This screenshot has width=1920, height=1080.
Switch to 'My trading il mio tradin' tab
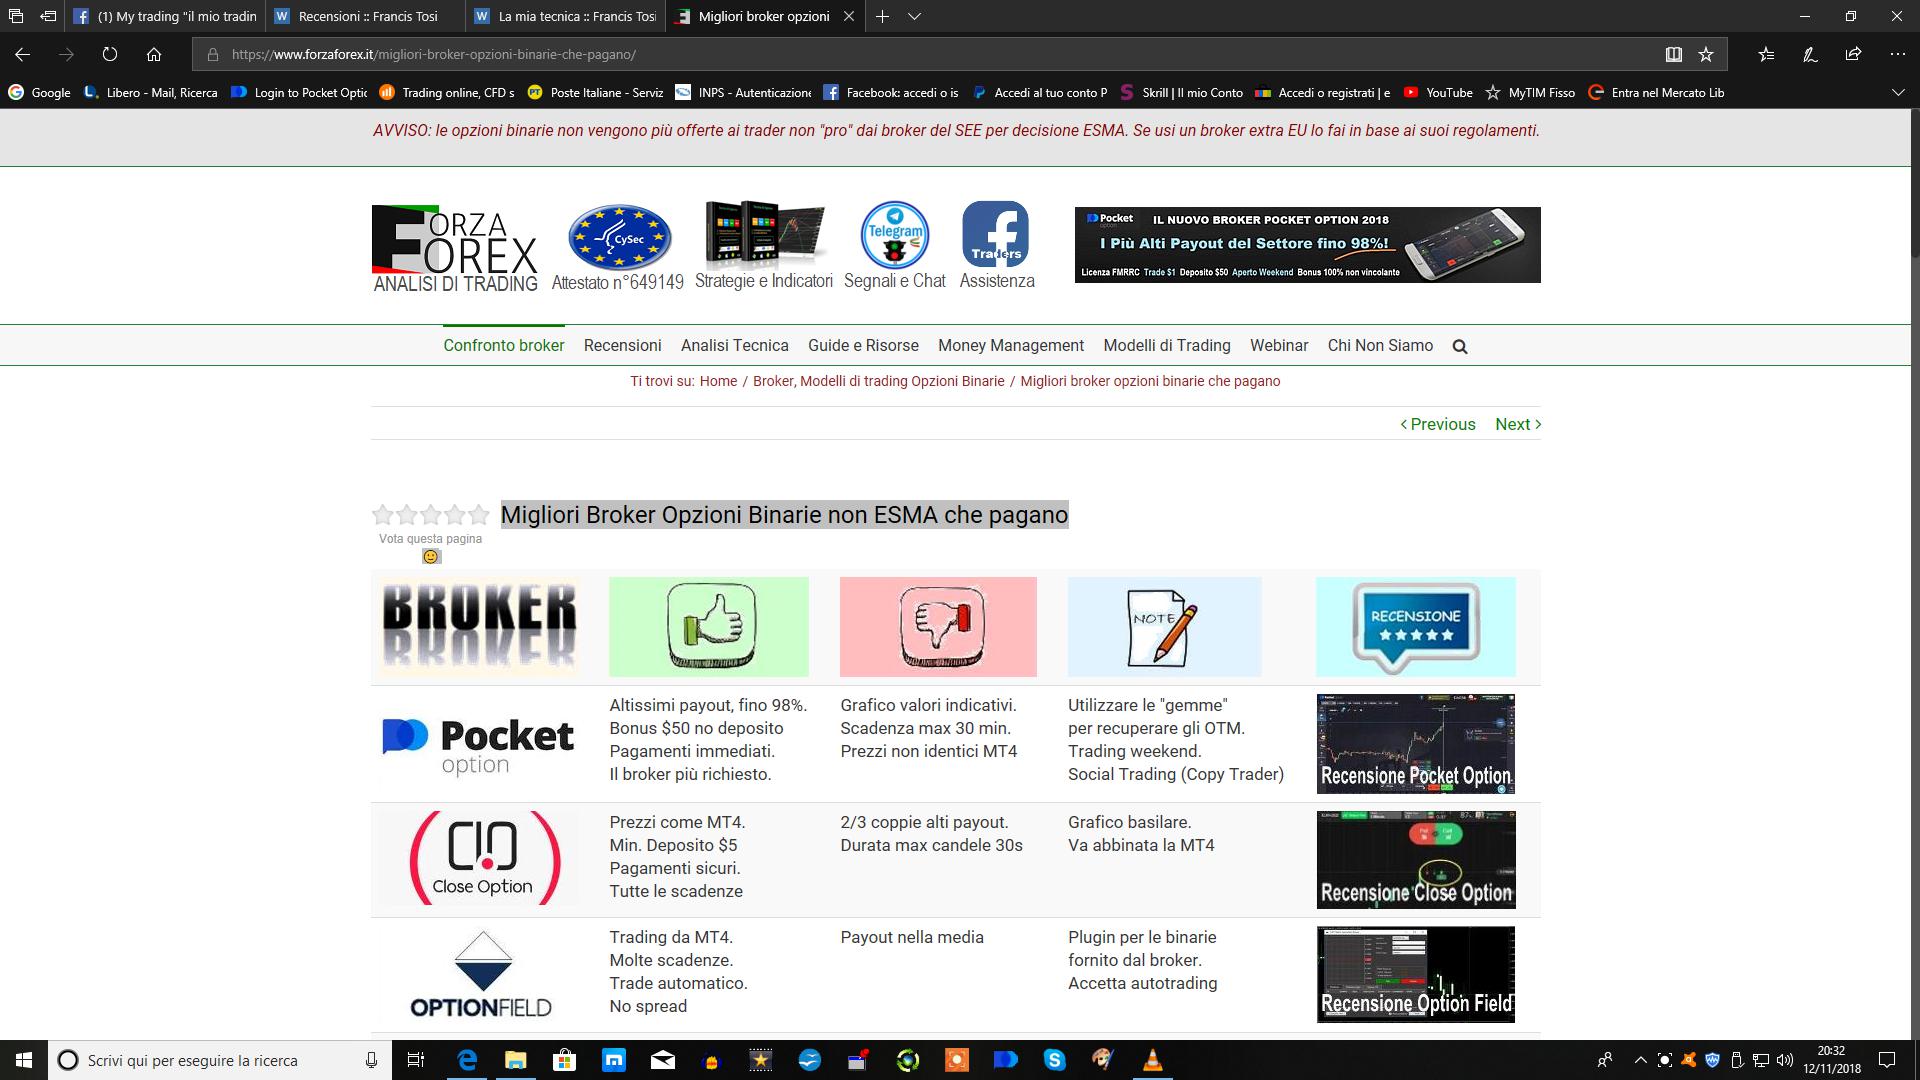(x=166, y=16)
